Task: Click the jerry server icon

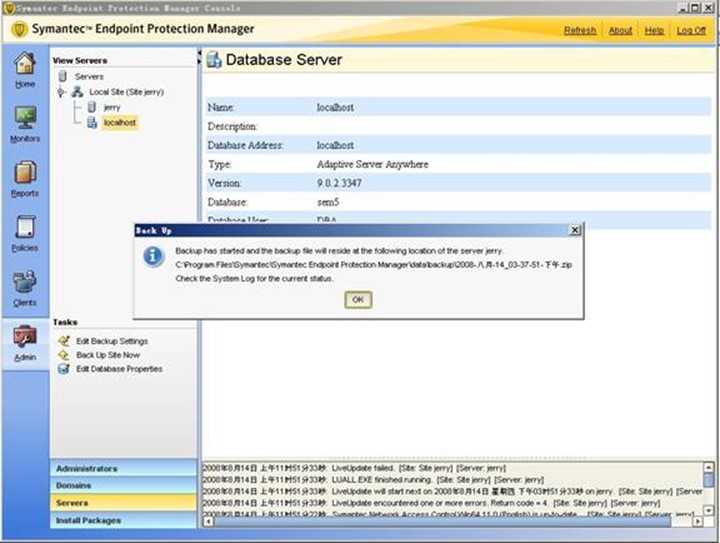Action: [92, 107]
